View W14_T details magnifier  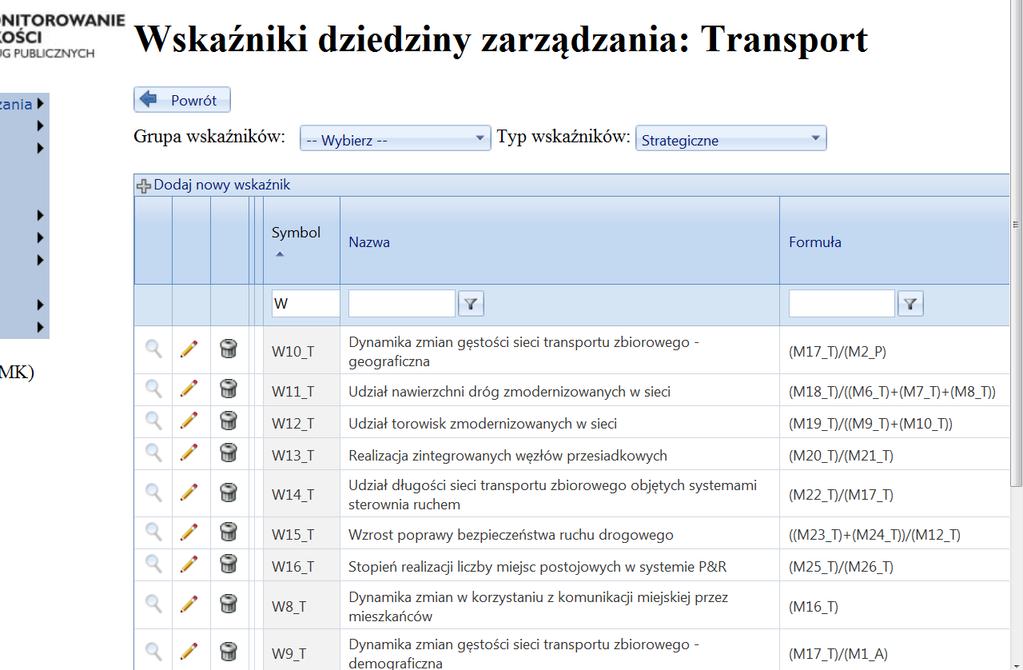(x=153, y=492)
